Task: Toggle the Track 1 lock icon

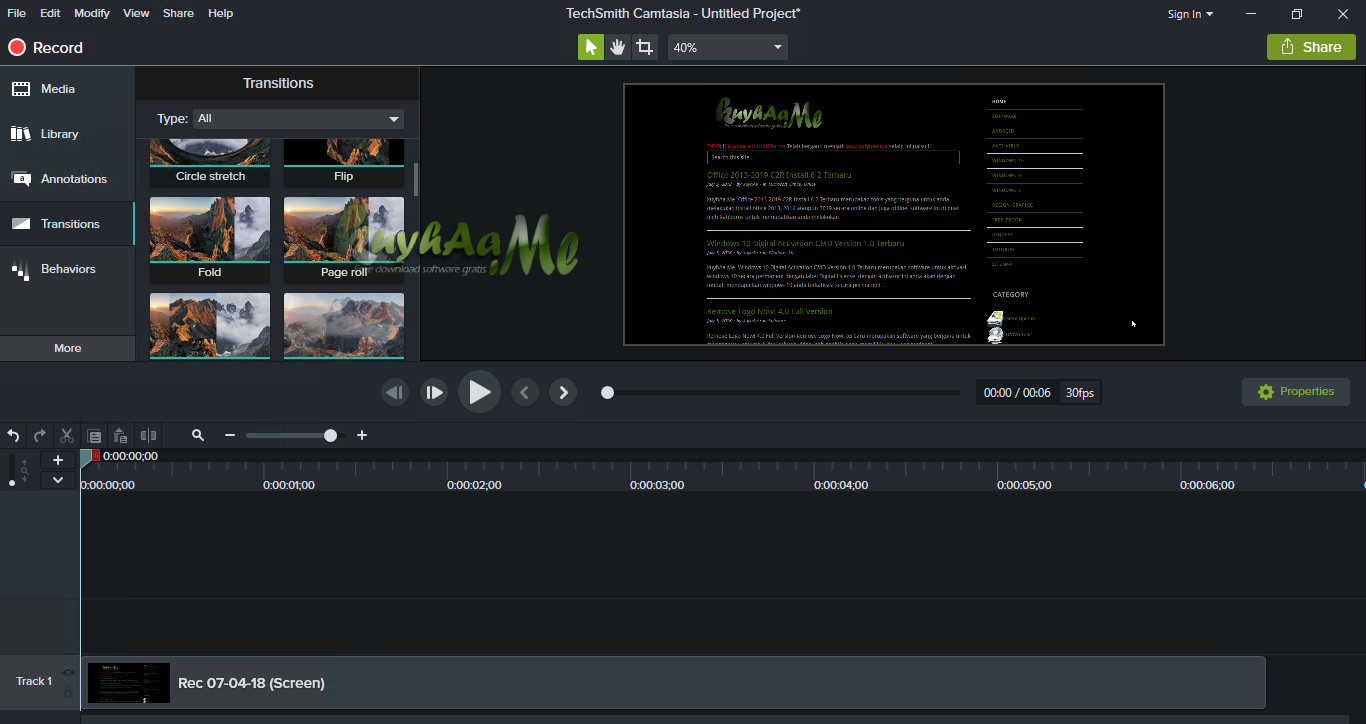Action: (68, 693)
